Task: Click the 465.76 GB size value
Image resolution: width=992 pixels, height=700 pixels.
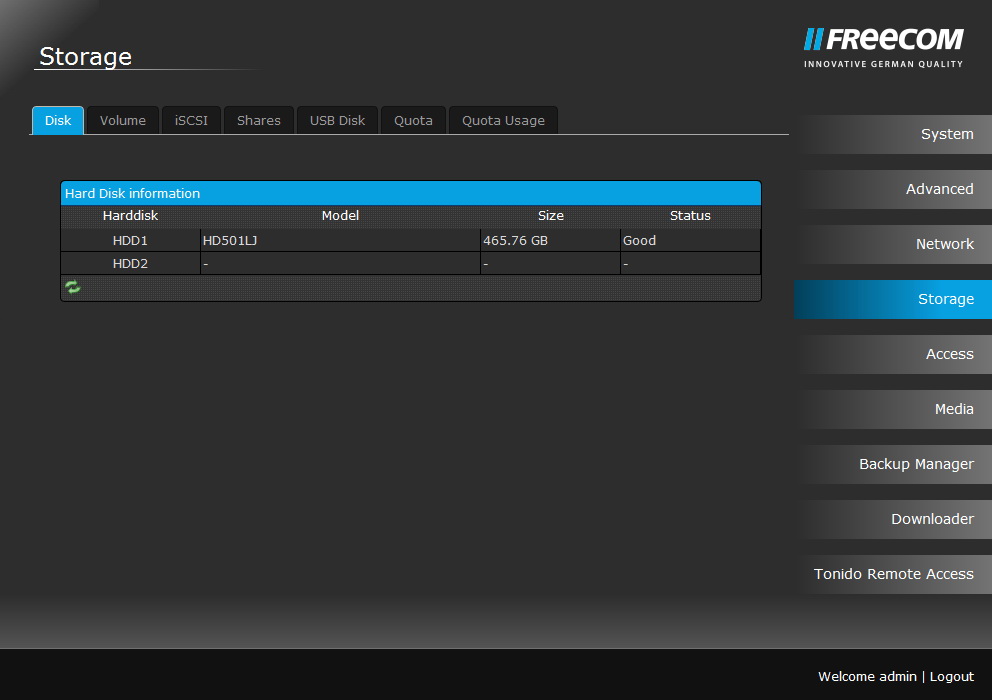Action: pyautogui.click(x=515, y=241)
